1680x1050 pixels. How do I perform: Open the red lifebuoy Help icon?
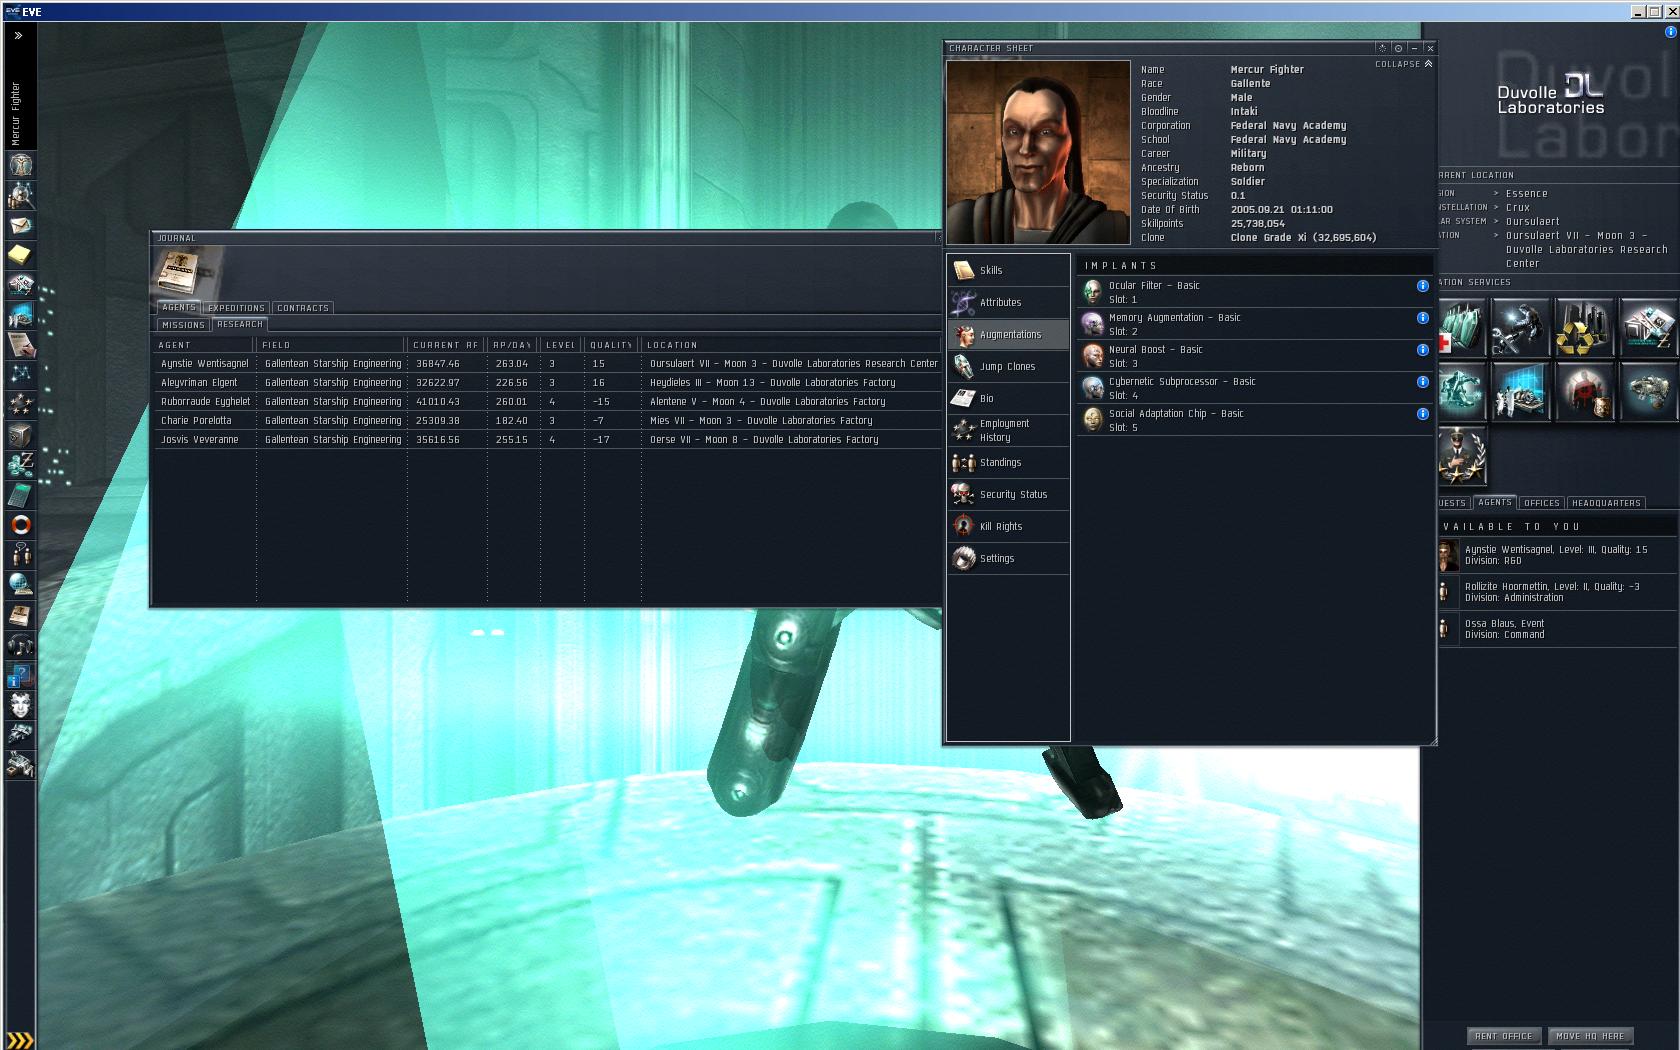click(x=21, y=525)
